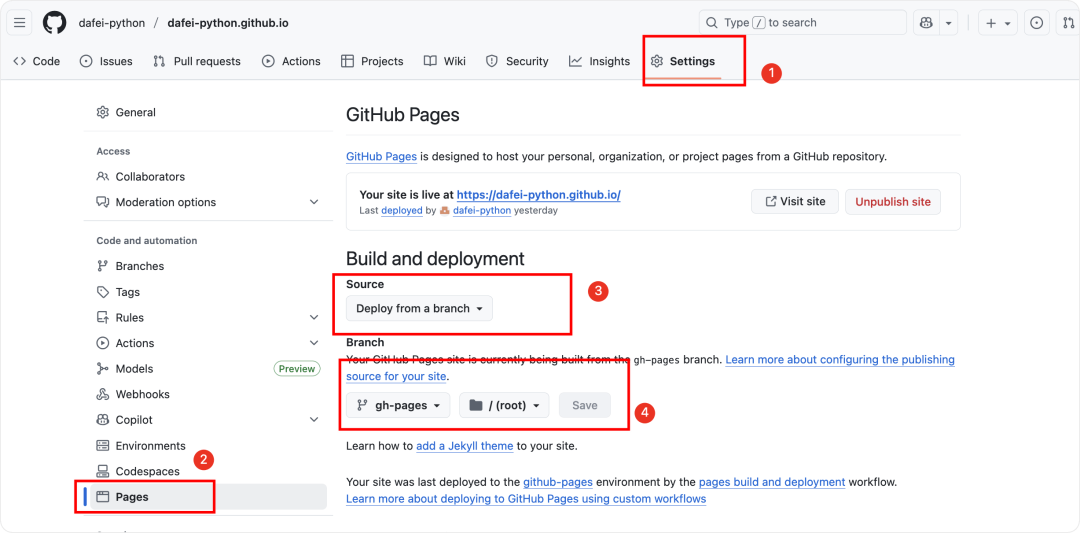This screenshot has width=1080, height=533.
Task: Click the General gear icon
Action: tap(103, 112)
